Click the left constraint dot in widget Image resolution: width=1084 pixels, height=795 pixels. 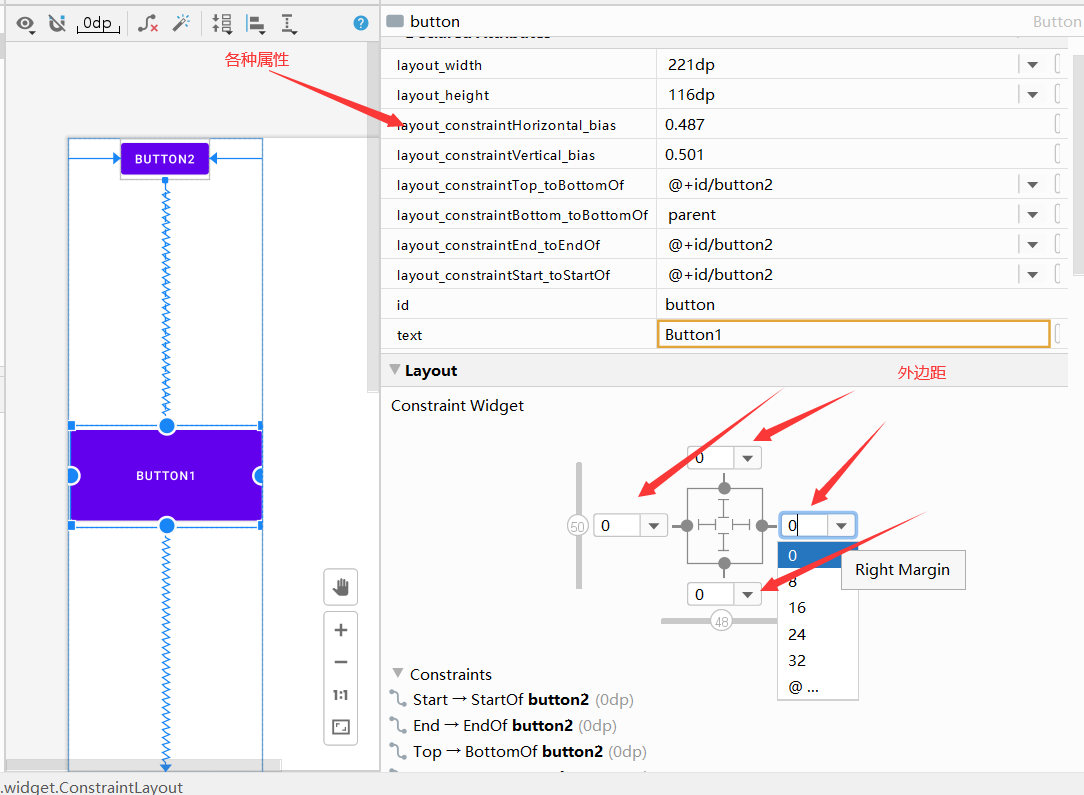687,526
